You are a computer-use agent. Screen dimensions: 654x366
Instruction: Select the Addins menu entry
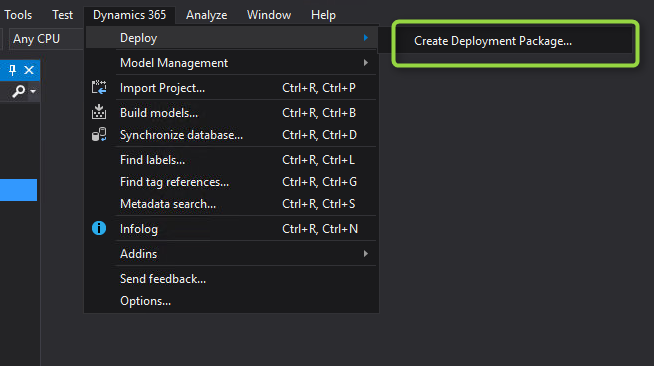pos(231,253)
